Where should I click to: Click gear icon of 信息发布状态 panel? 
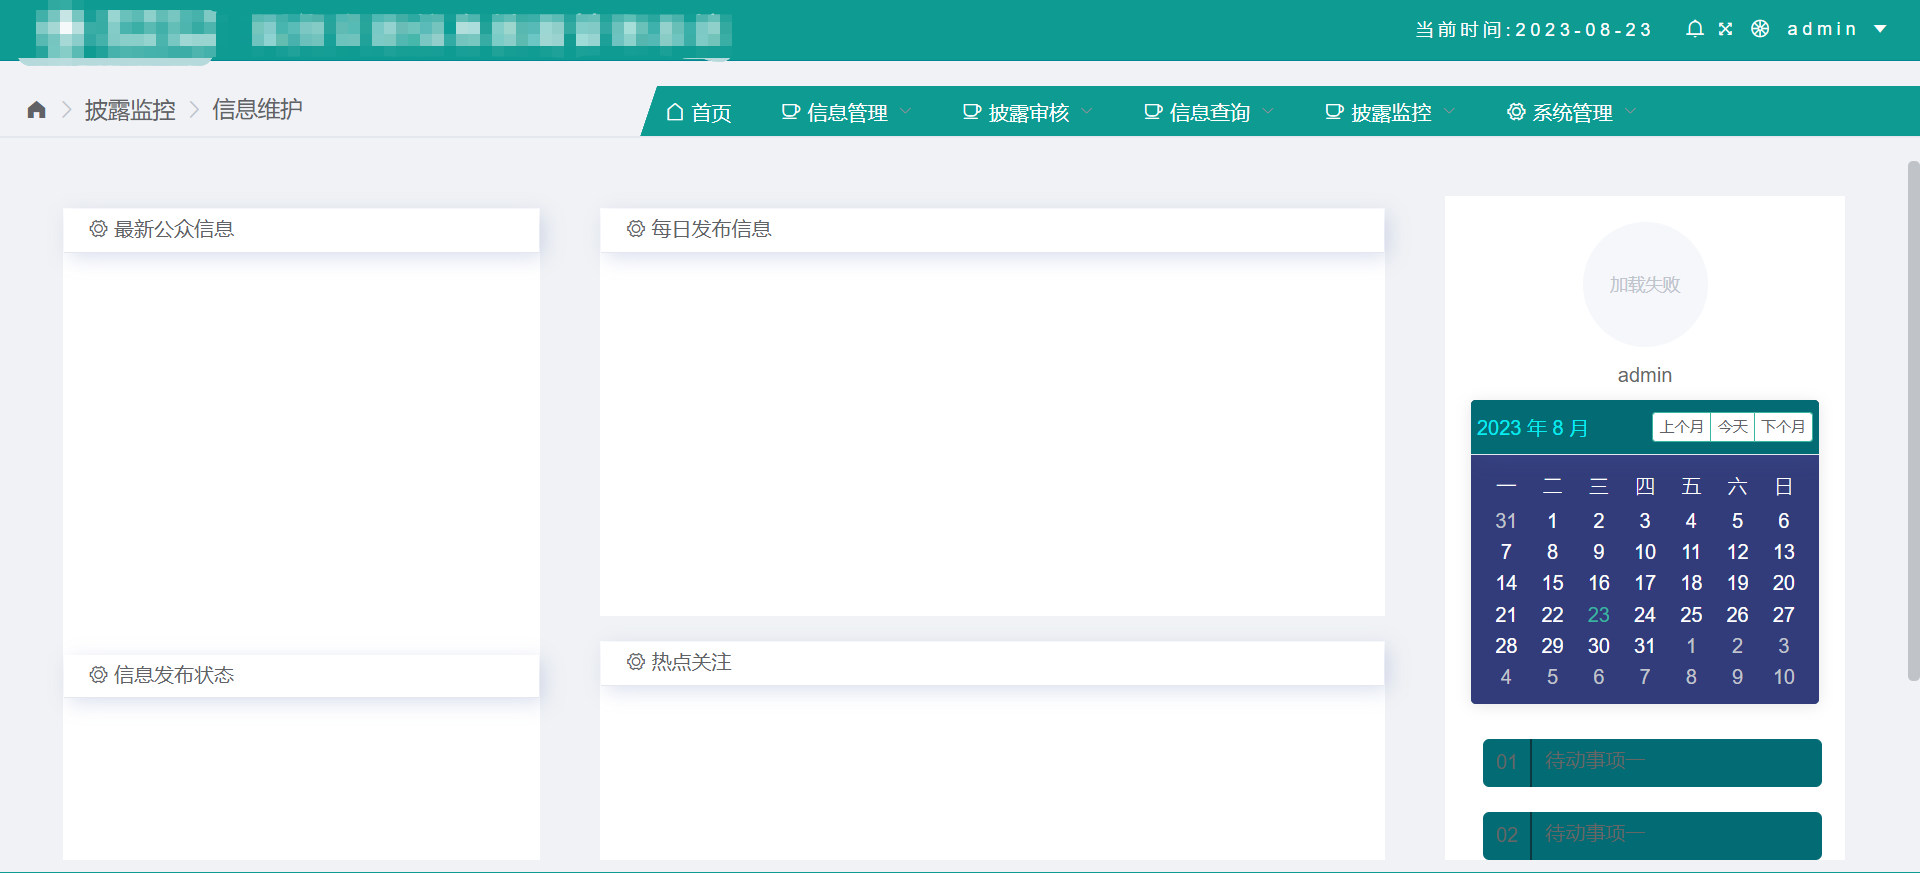click(98, 675)
